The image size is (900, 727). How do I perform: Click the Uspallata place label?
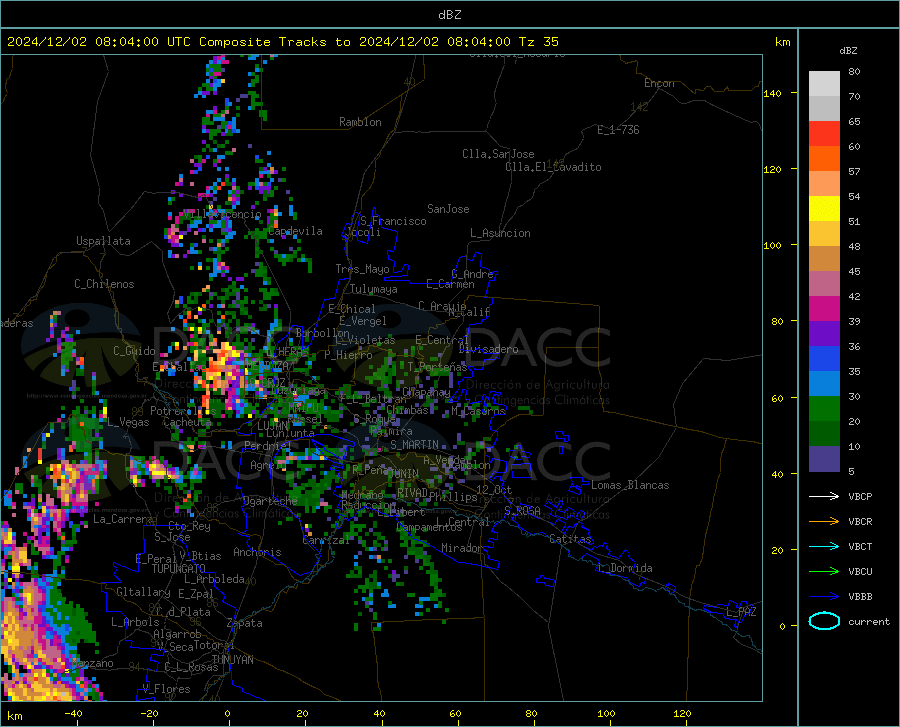click(x=103, y=241)
